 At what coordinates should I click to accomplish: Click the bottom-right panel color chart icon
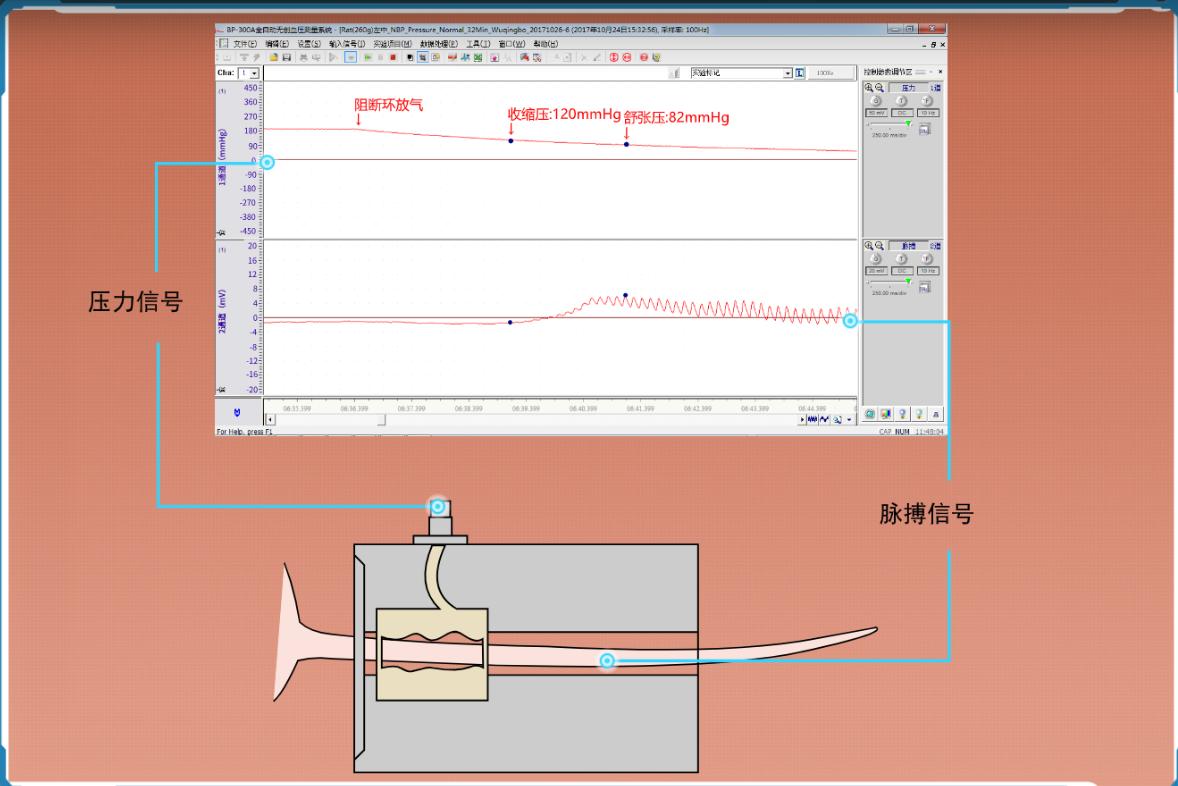pyautogui.click(x=886, y=414)
